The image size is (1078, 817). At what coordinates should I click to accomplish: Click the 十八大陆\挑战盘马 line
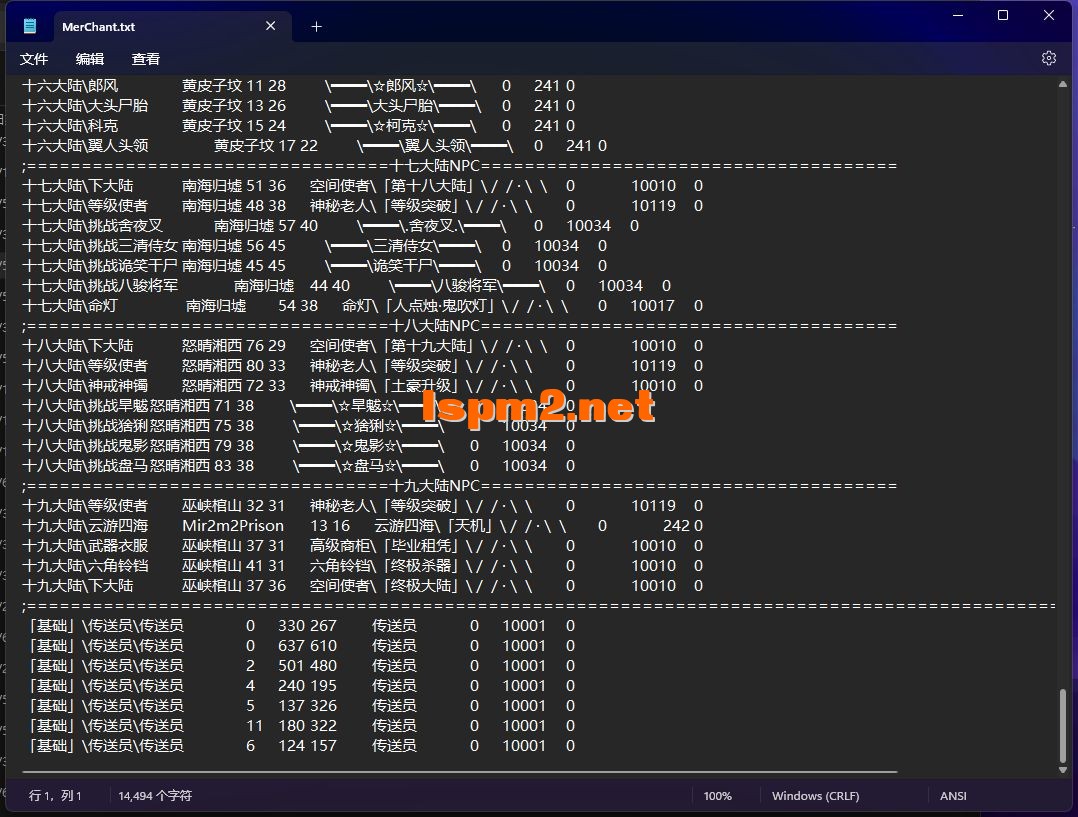pos(298,466)
